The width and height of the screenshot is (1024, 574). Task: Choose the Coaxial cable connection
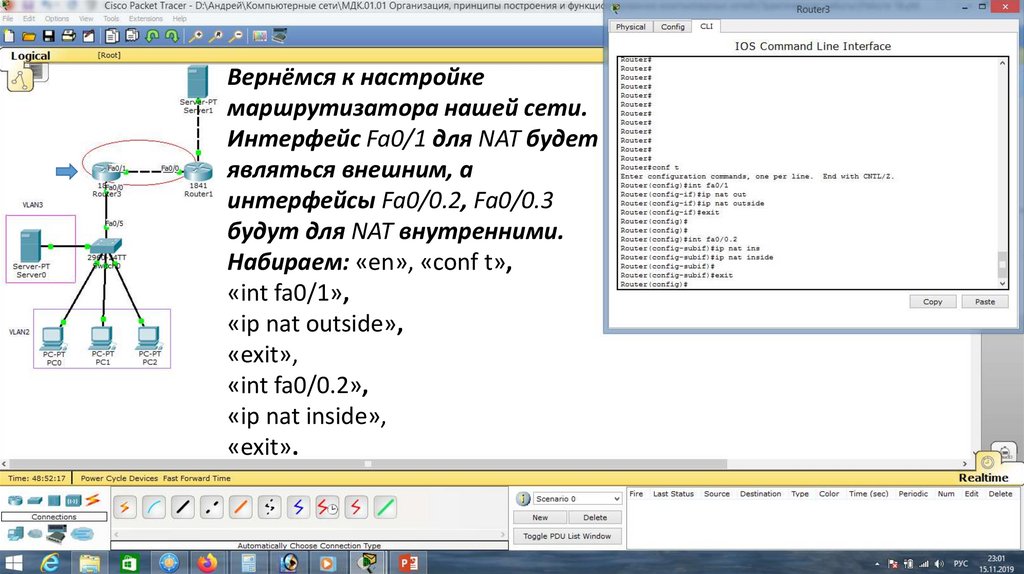click(298, 507)
